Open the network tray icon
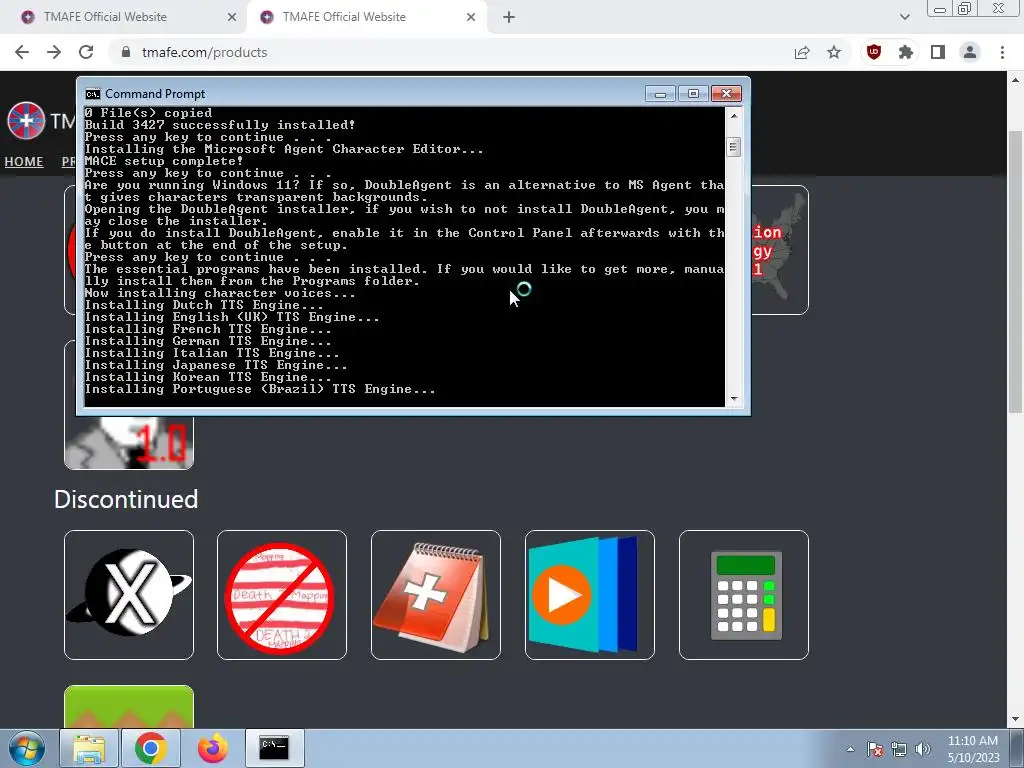 (x=899, y=749)
